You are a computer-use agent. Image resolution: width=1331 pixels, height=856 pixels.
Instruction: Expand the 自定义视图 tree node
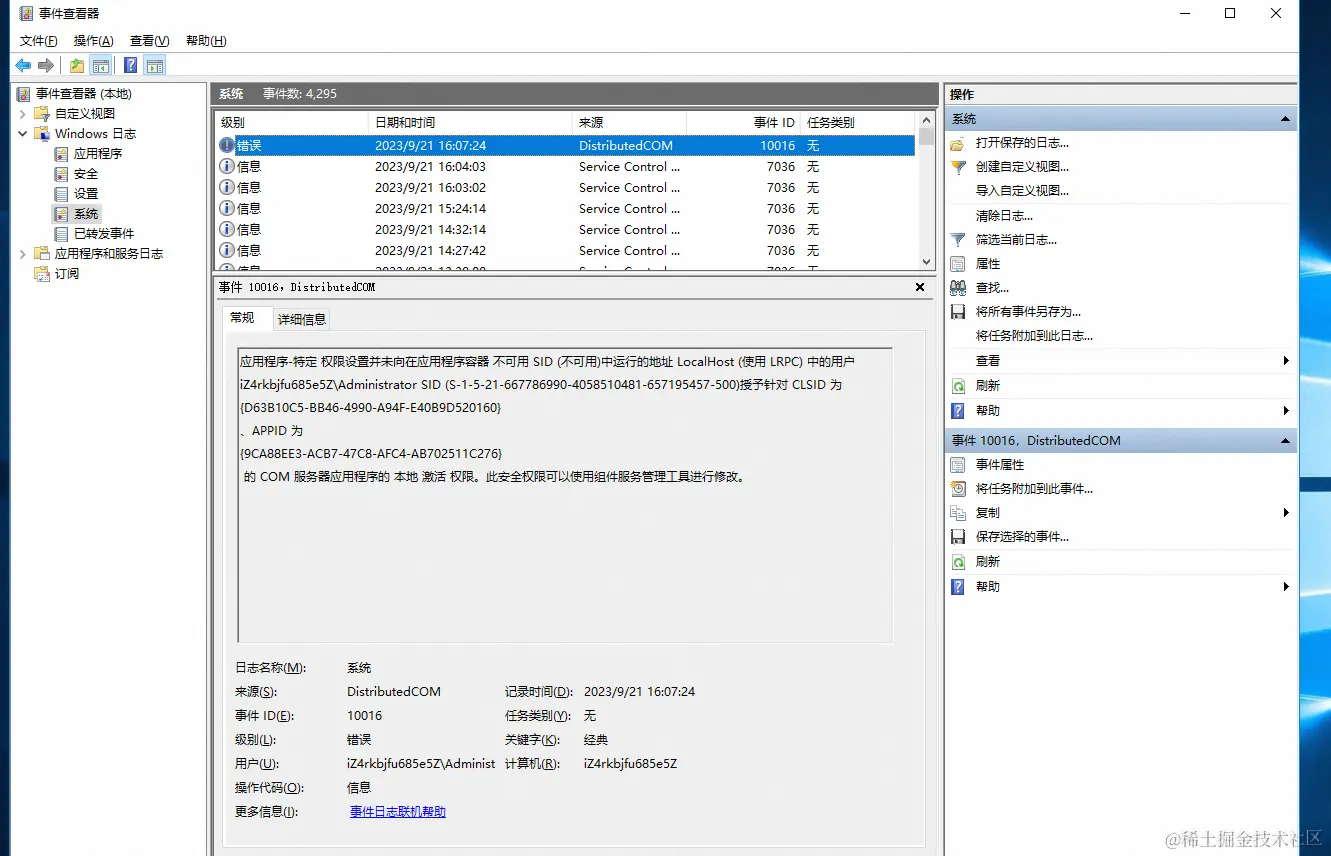23,114
